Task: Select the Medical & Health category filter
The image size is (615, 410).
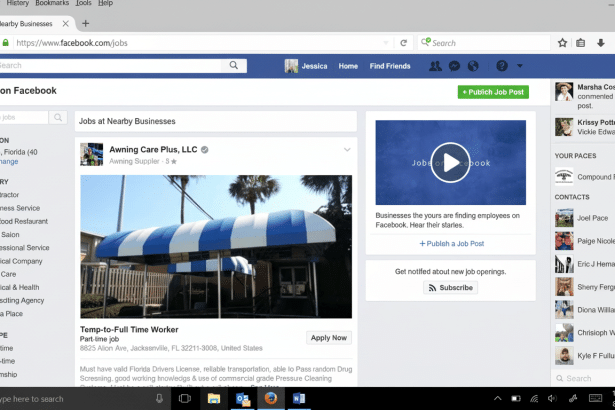Action: (x=20, y=287)
